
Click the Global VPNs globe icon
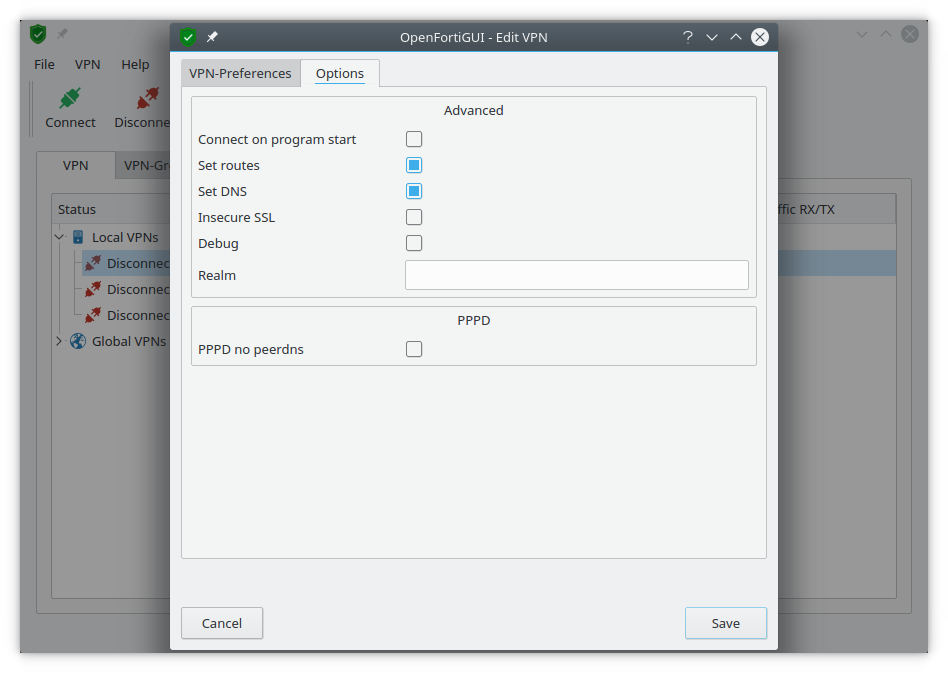click(78, 341)
